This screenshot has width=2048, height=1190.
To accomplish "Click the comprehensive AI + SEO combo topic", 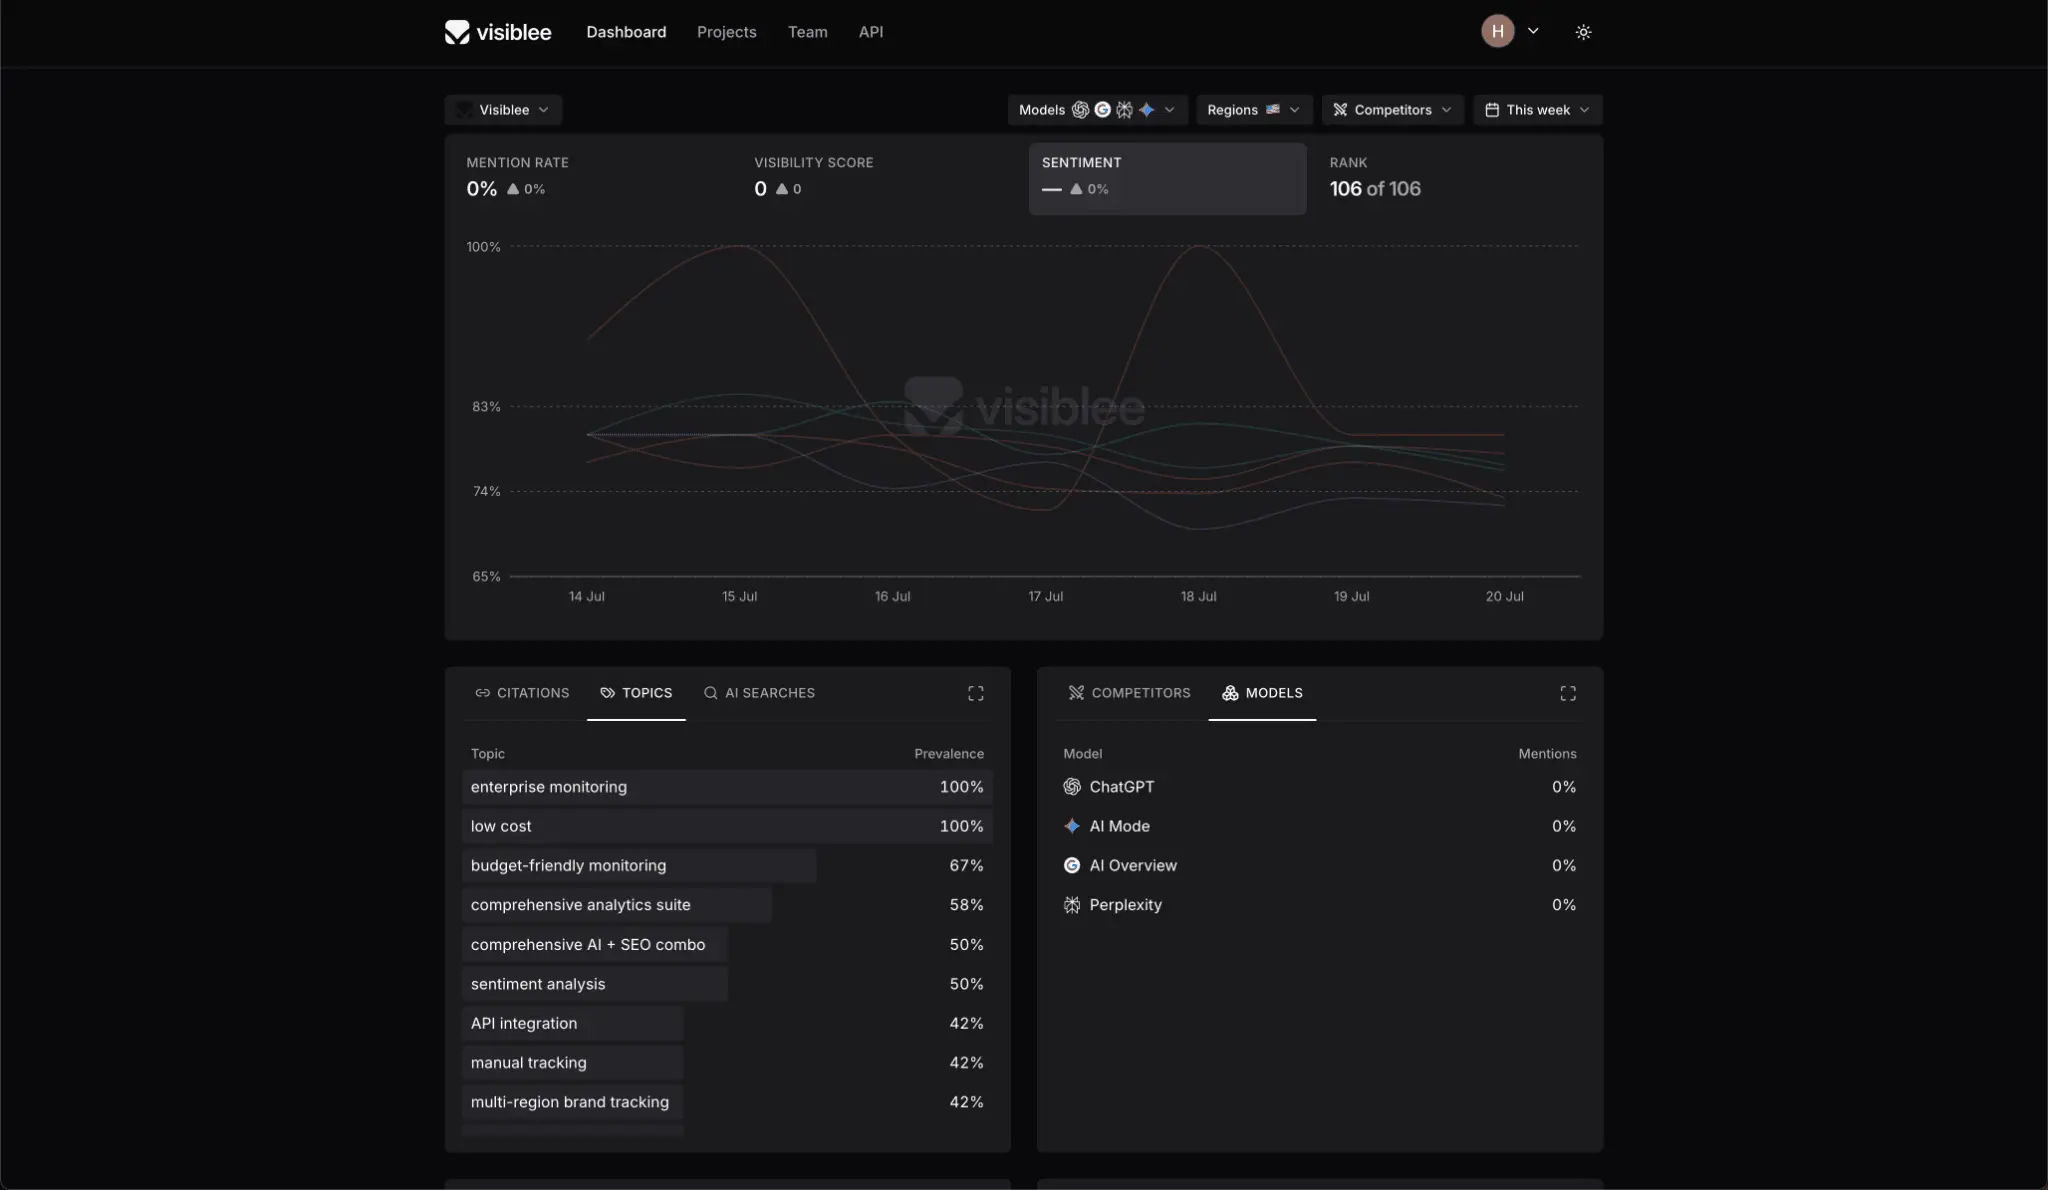I will 727,944.
